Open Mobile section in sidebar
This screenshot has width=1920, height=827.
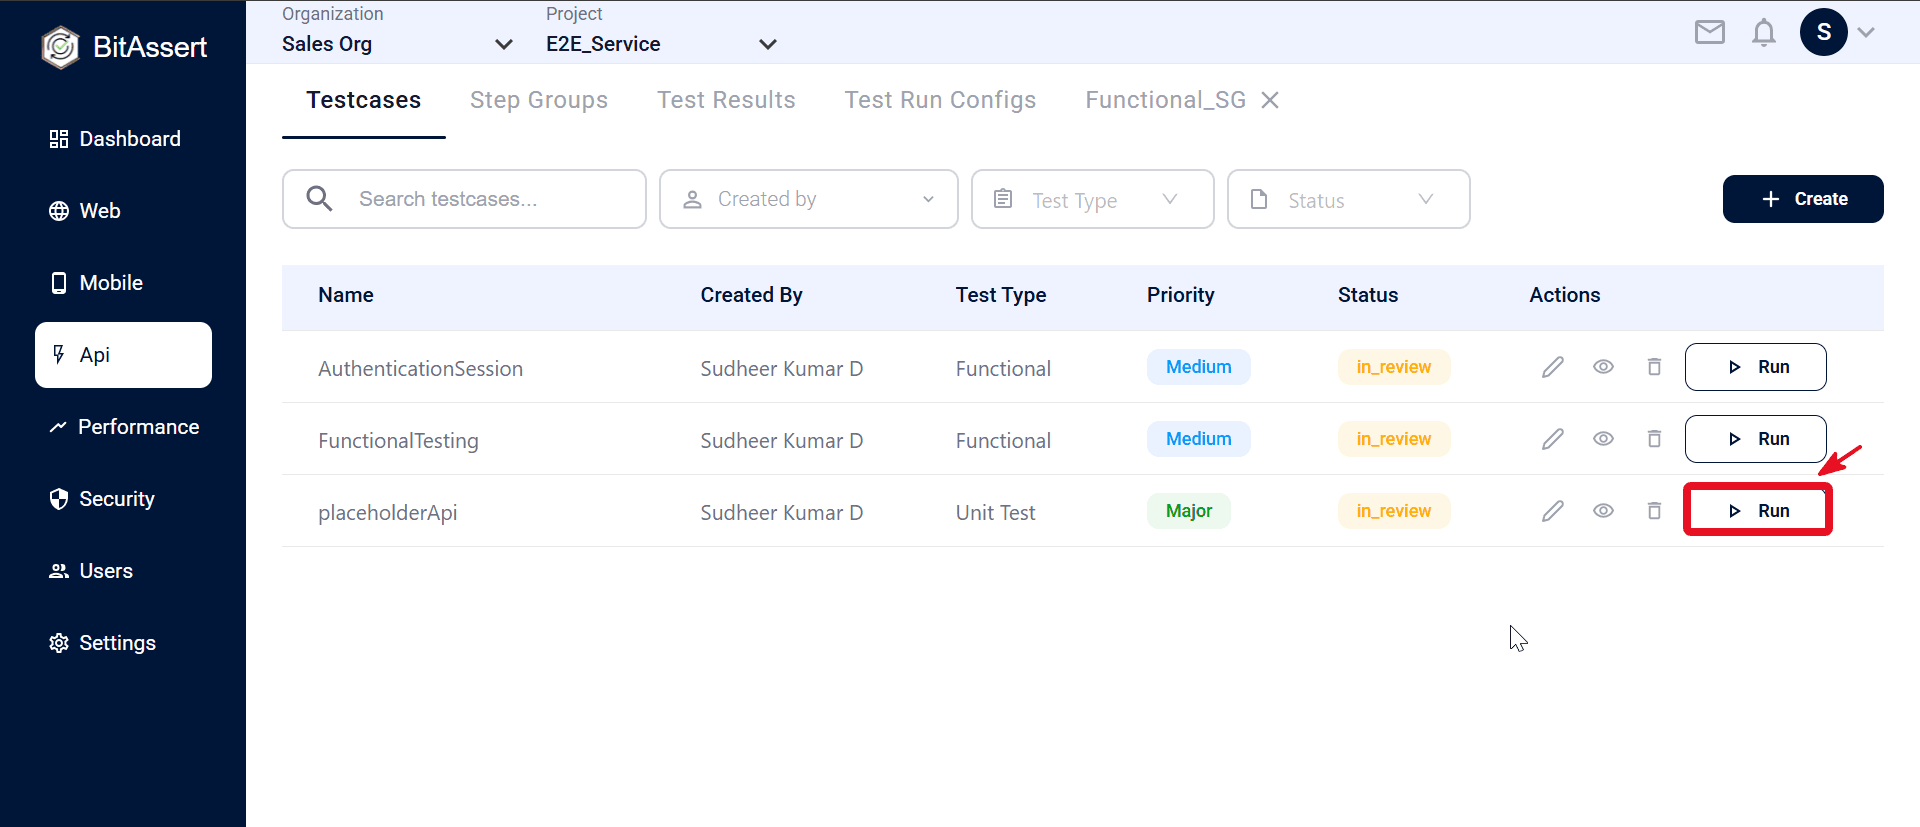pyautogui.click(x=123, y=283)
